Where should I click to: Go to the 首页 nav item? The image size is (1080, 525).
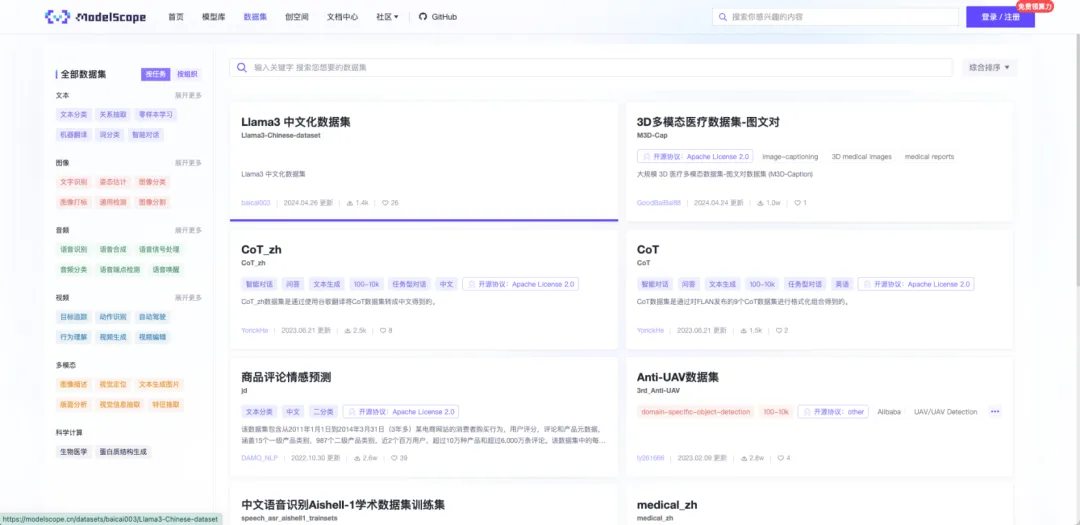[176, 17]
